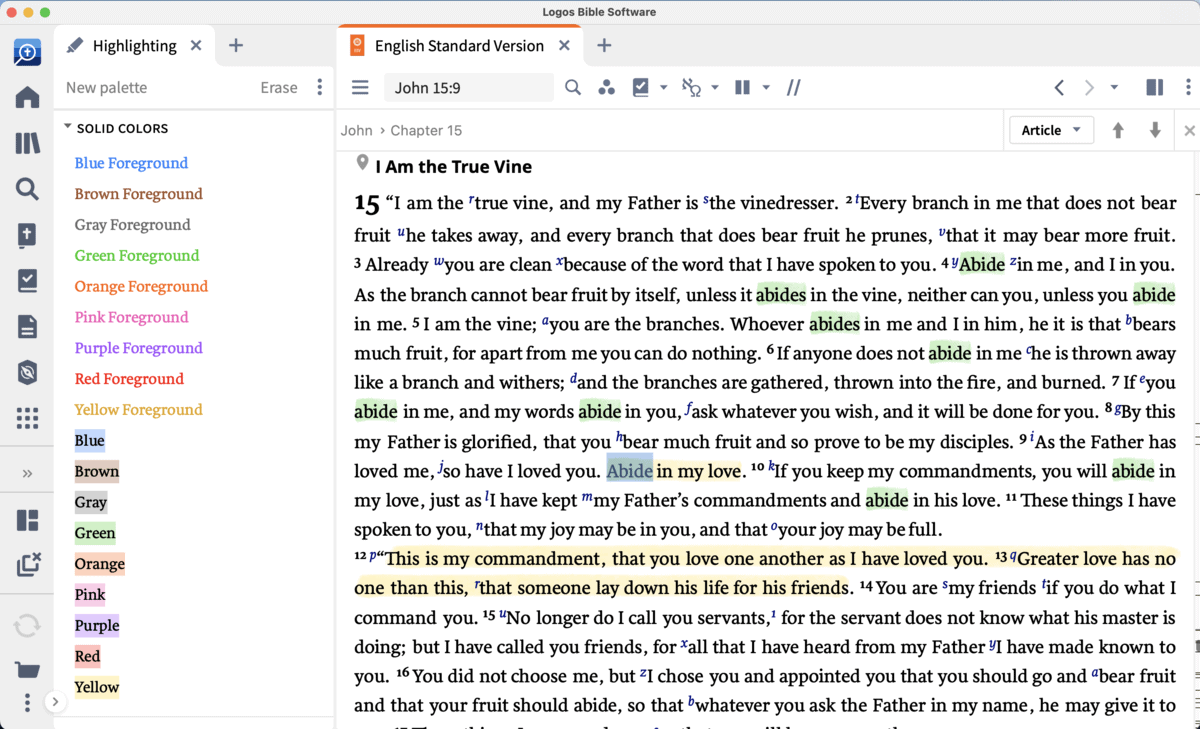
Task: Click the Home icon in the sidebar
Action: (x=27, y=97)
